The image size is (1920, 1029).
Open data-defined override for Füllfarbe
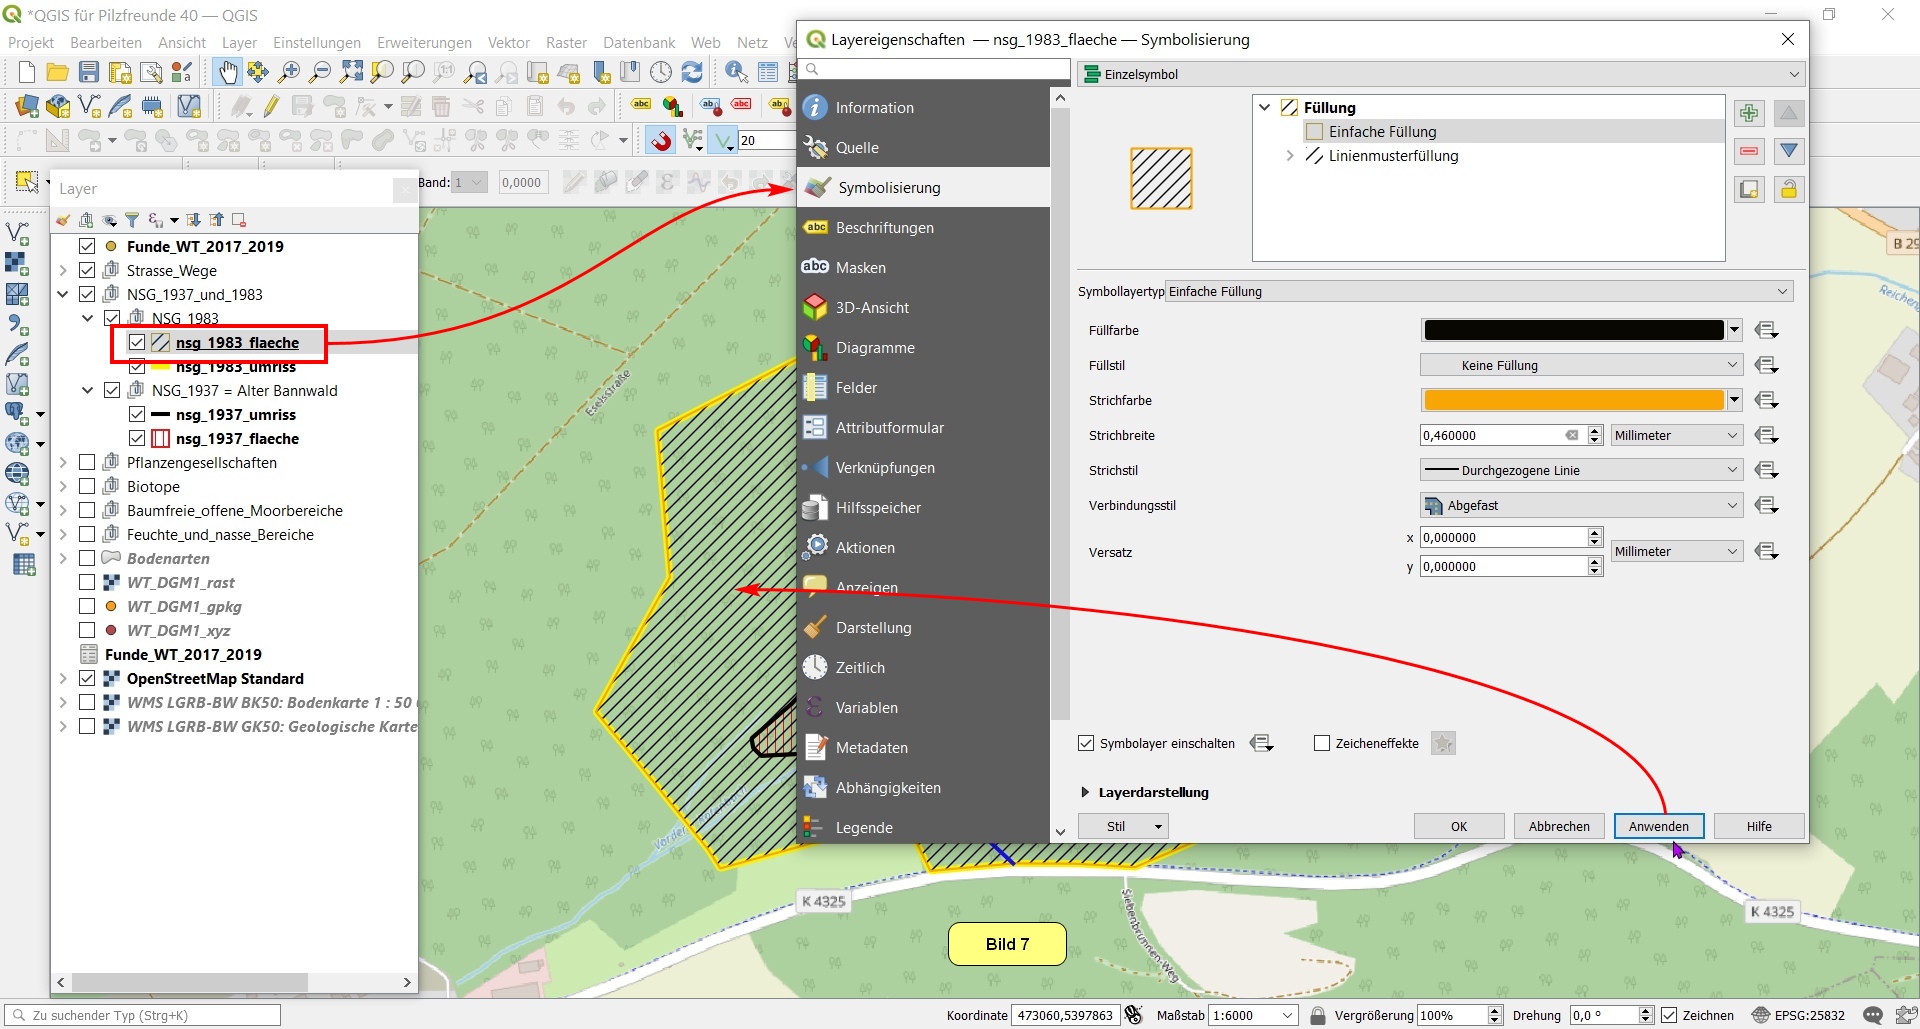1767,331
